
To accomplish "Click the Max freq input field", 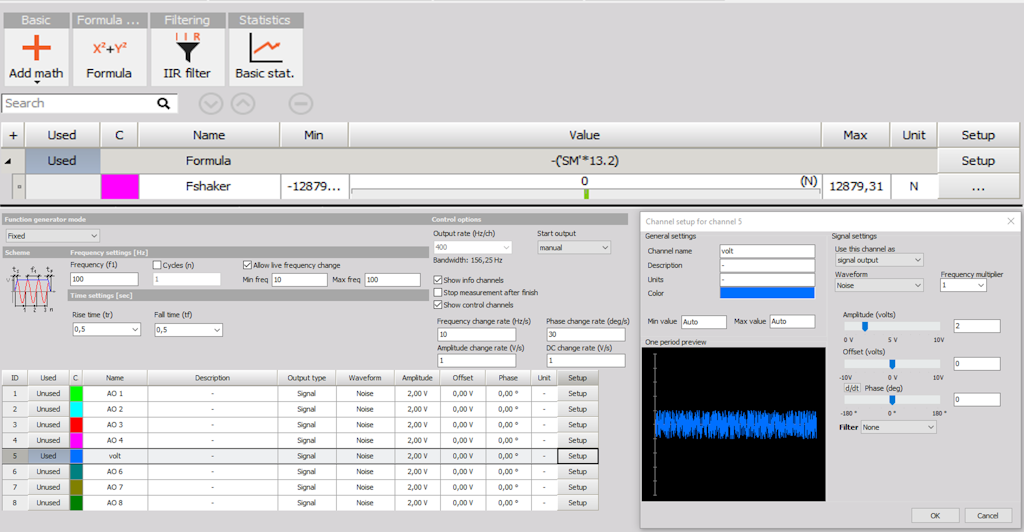I will coord(392,279).
